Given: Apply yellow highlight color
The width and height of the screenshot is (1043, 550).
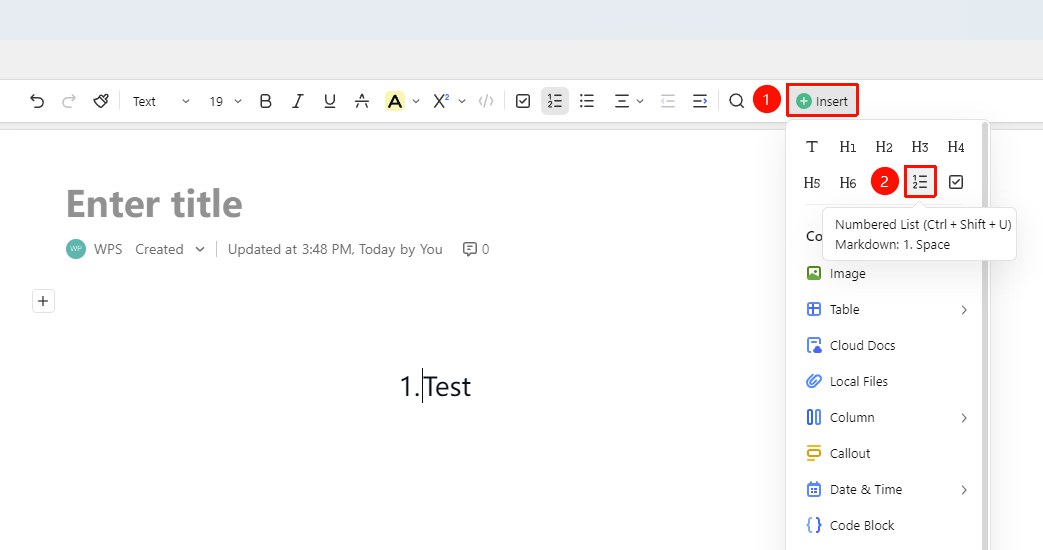Looking at the screenshot, I should [x=394, y=101].
